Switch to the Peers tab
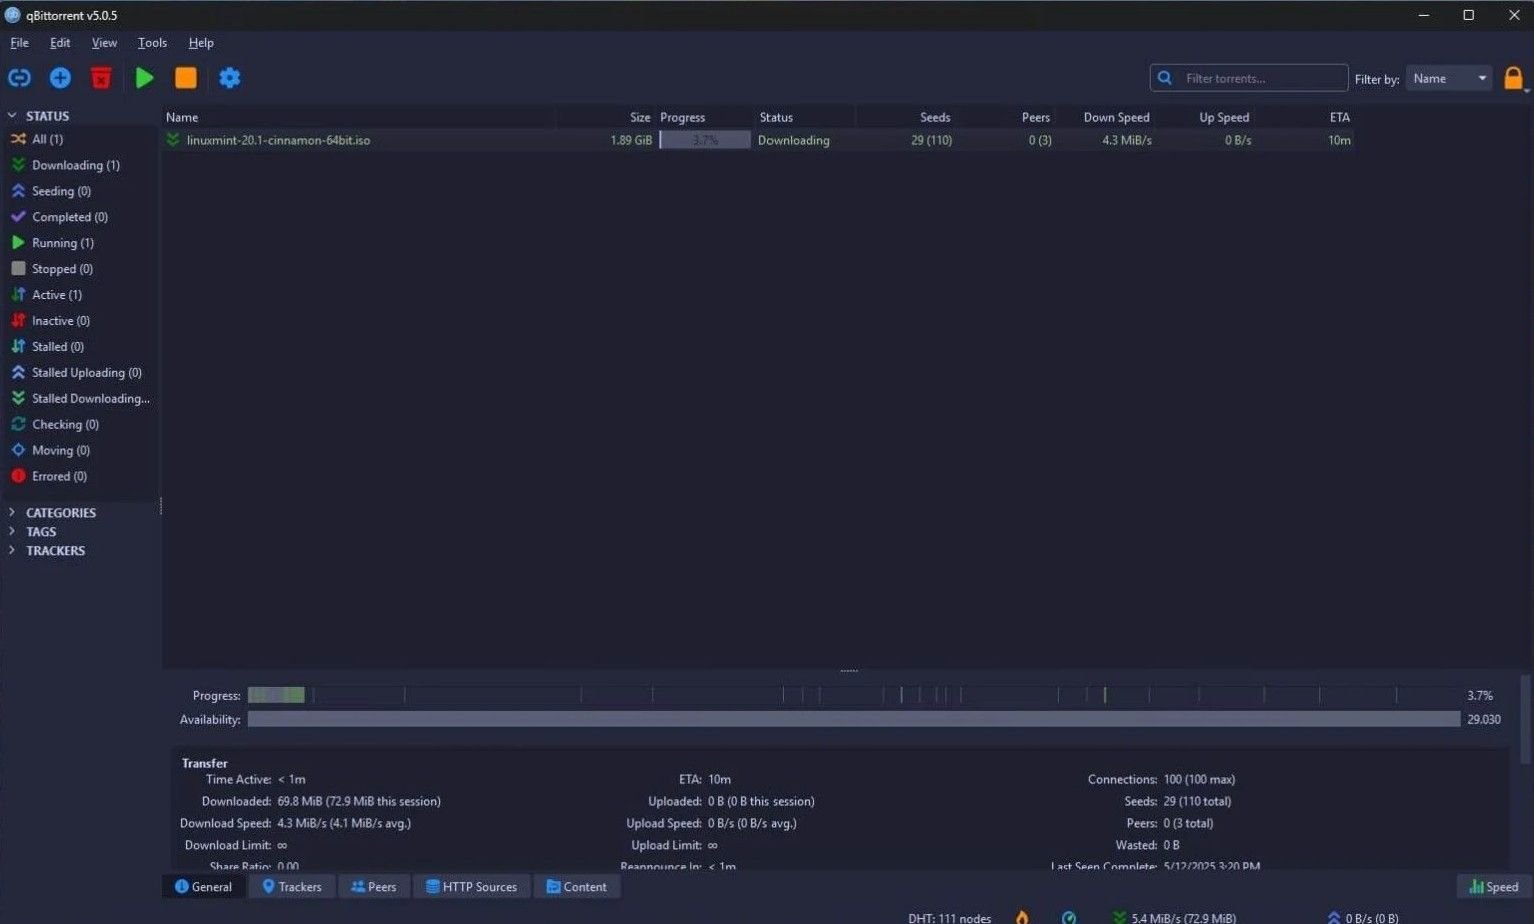Image resolution: width=1534 pixels, height=924 pixels. (x=374, y=887)
